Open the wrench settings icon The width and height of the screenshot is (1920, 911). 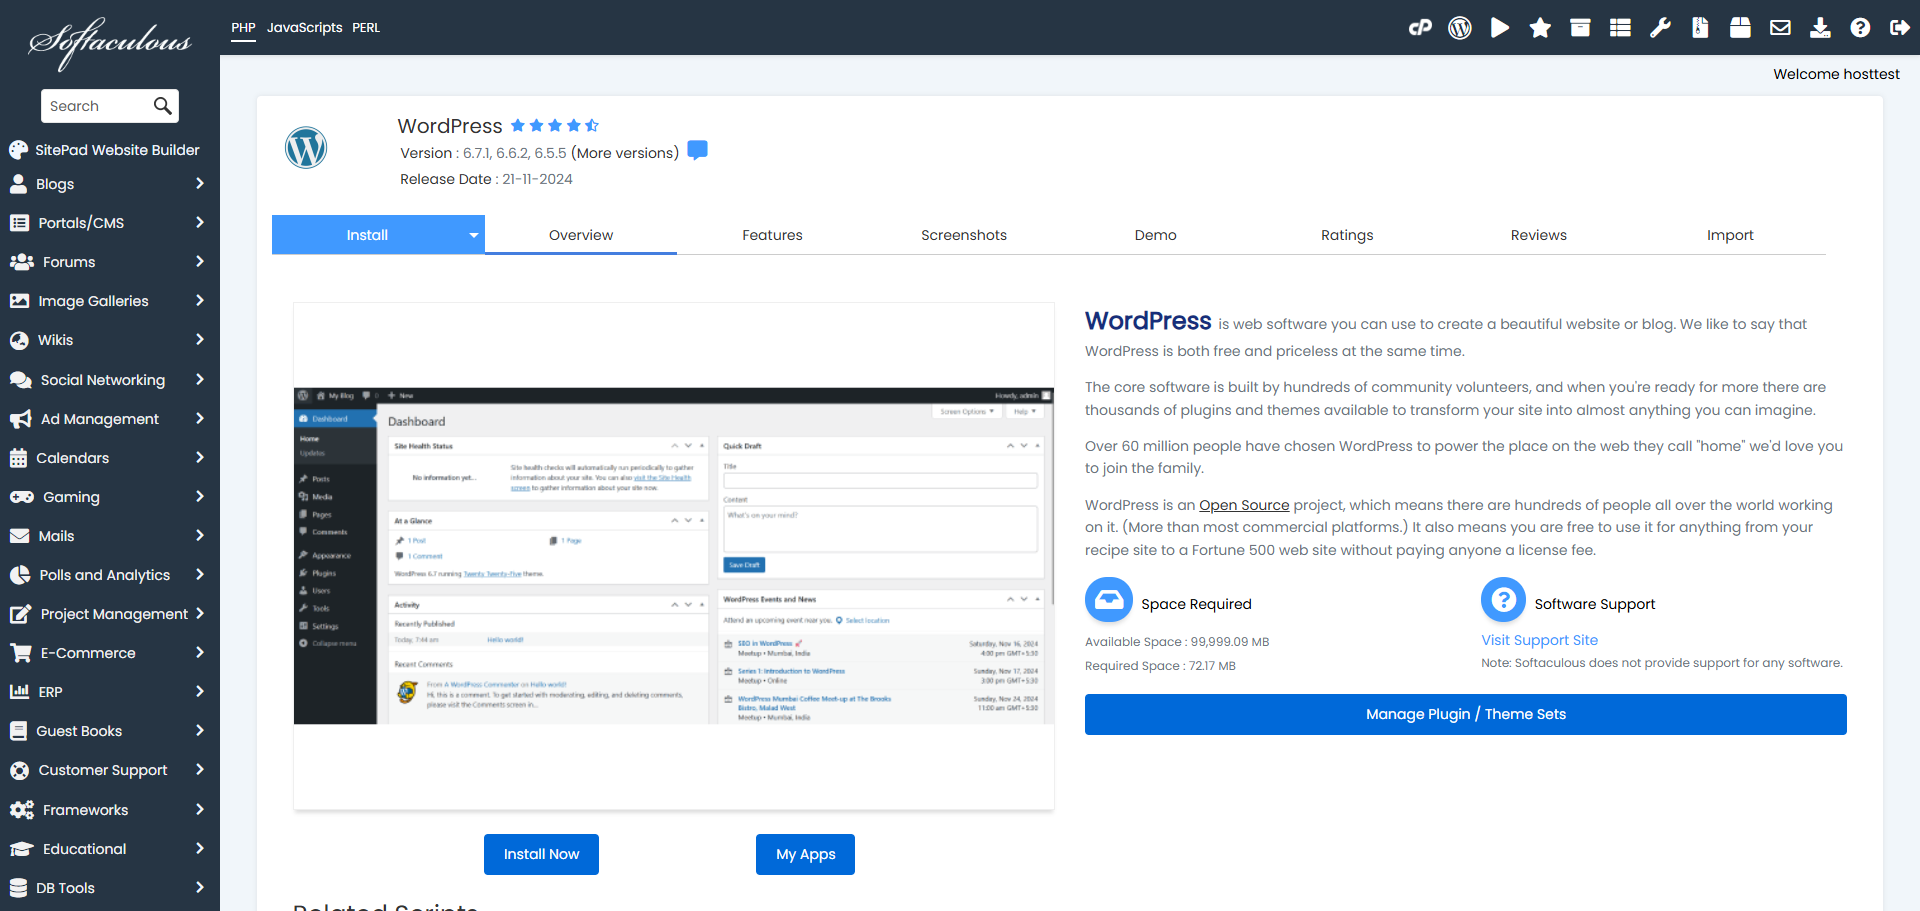coord(1660,28)
